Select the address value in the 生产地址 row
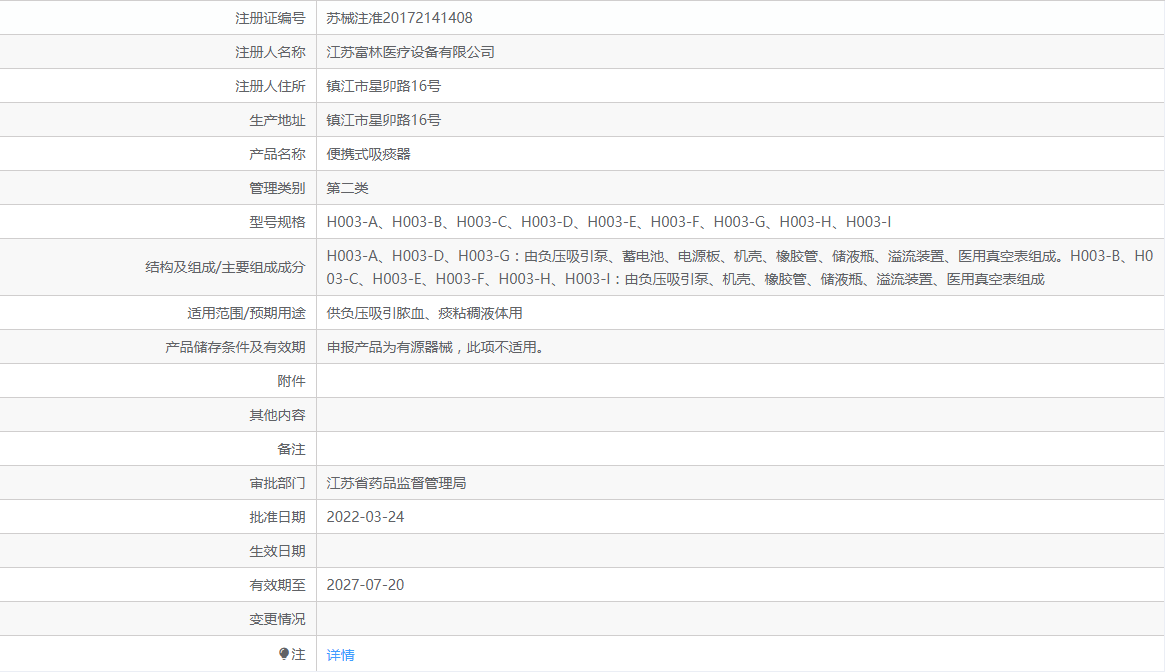 click(x=383, y=120)
